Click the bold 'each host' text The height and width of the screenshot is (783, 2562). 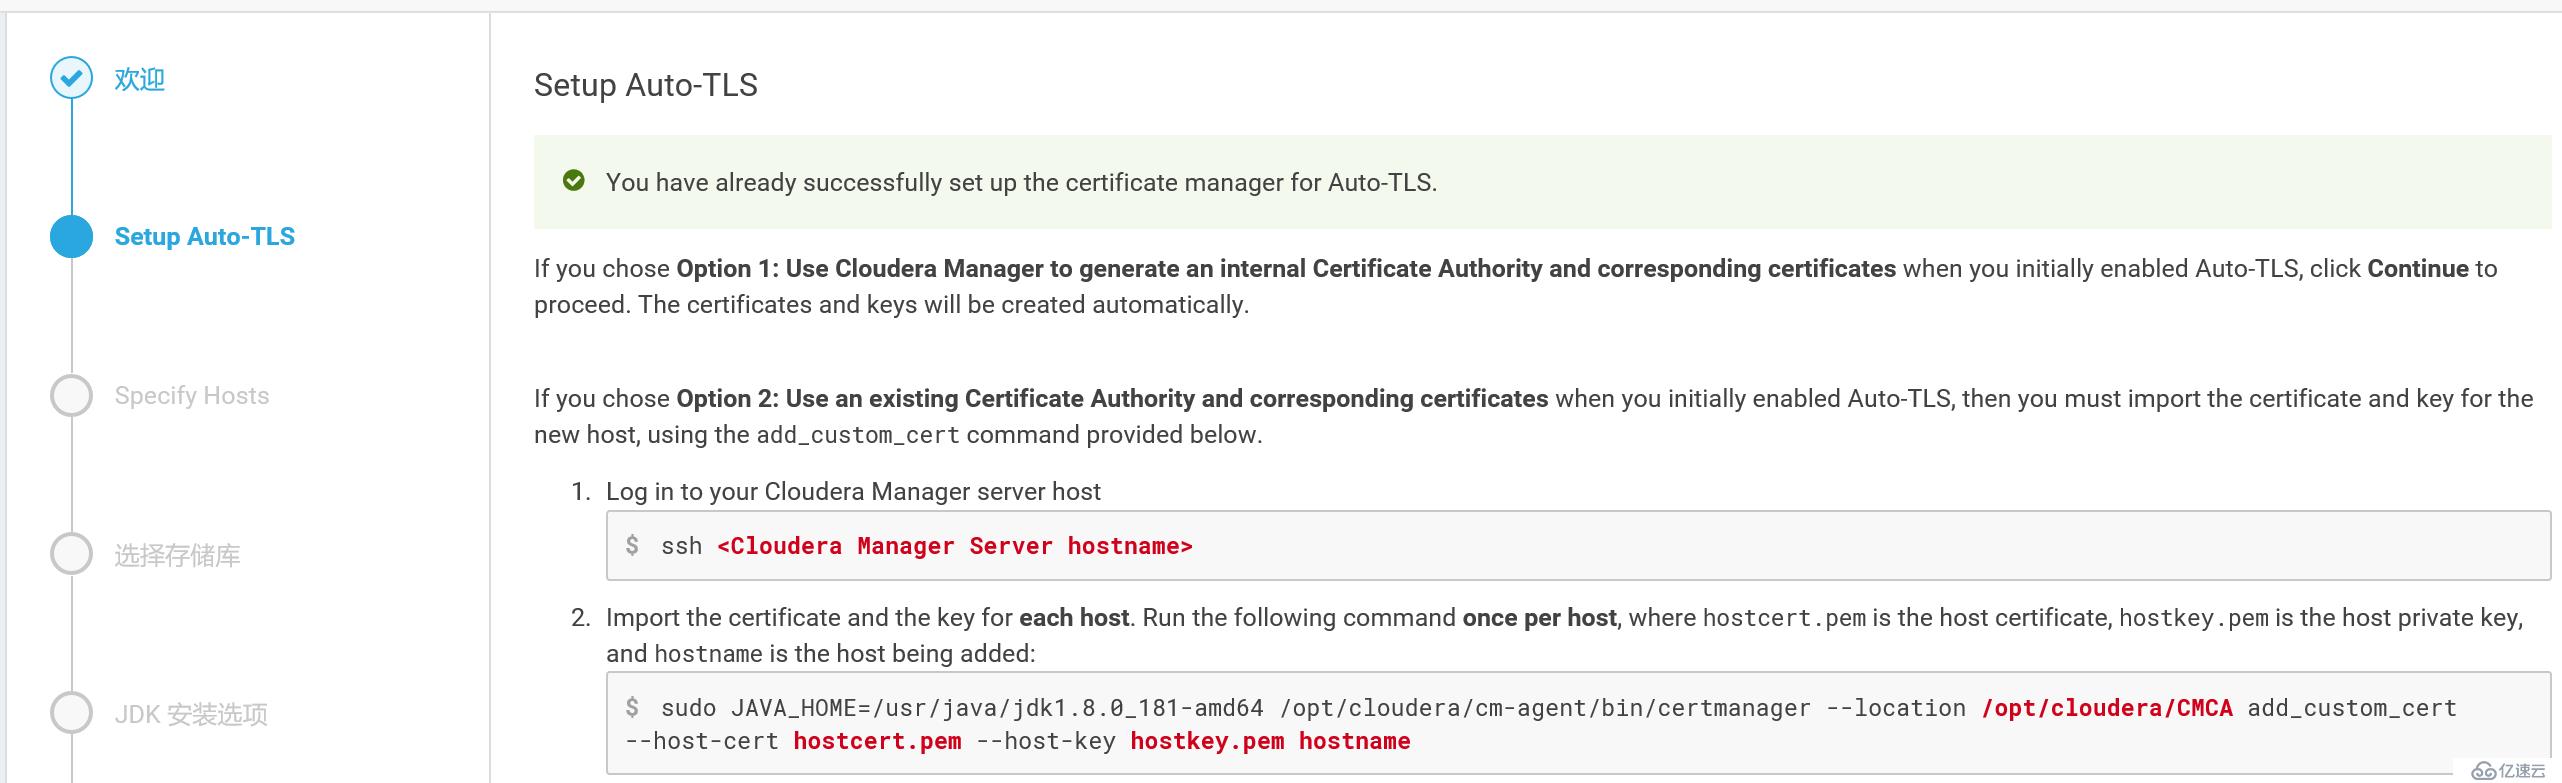coord(1074,618)
